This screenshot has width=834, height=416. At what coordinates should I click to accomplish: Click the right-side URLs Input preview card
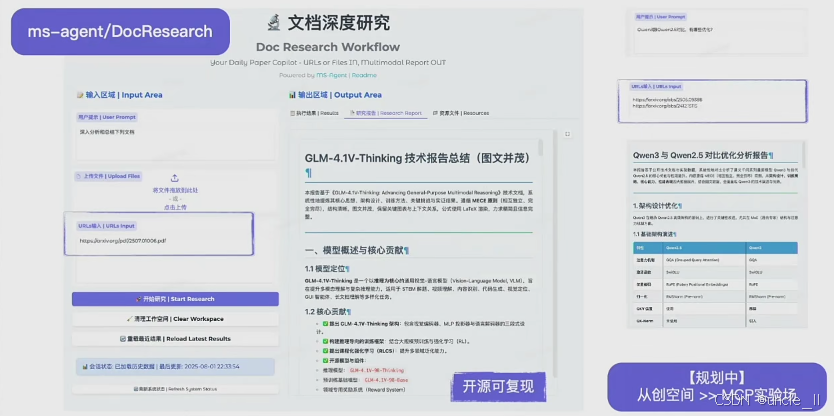[712, 101]
